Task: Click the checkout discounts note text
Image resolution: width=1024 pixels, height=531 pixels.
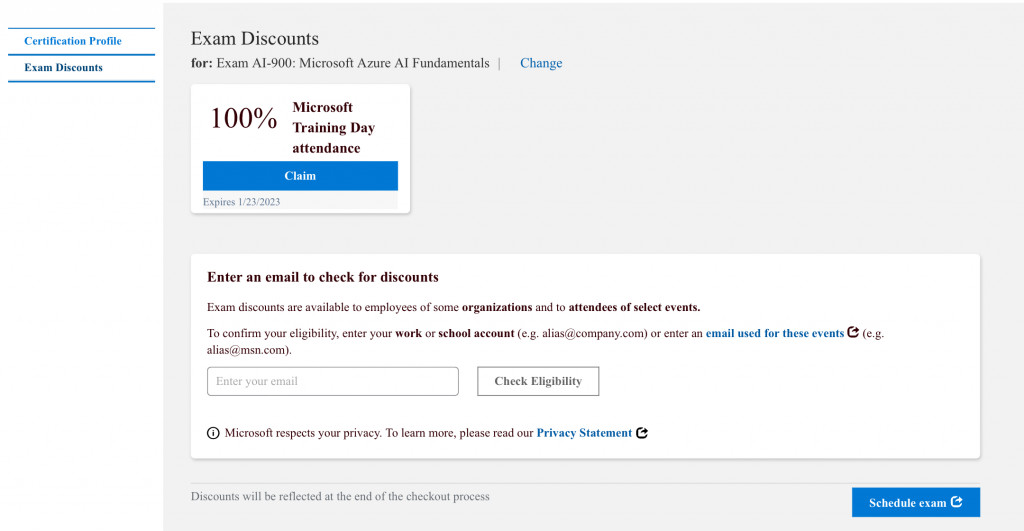Action: coord(340,496)
